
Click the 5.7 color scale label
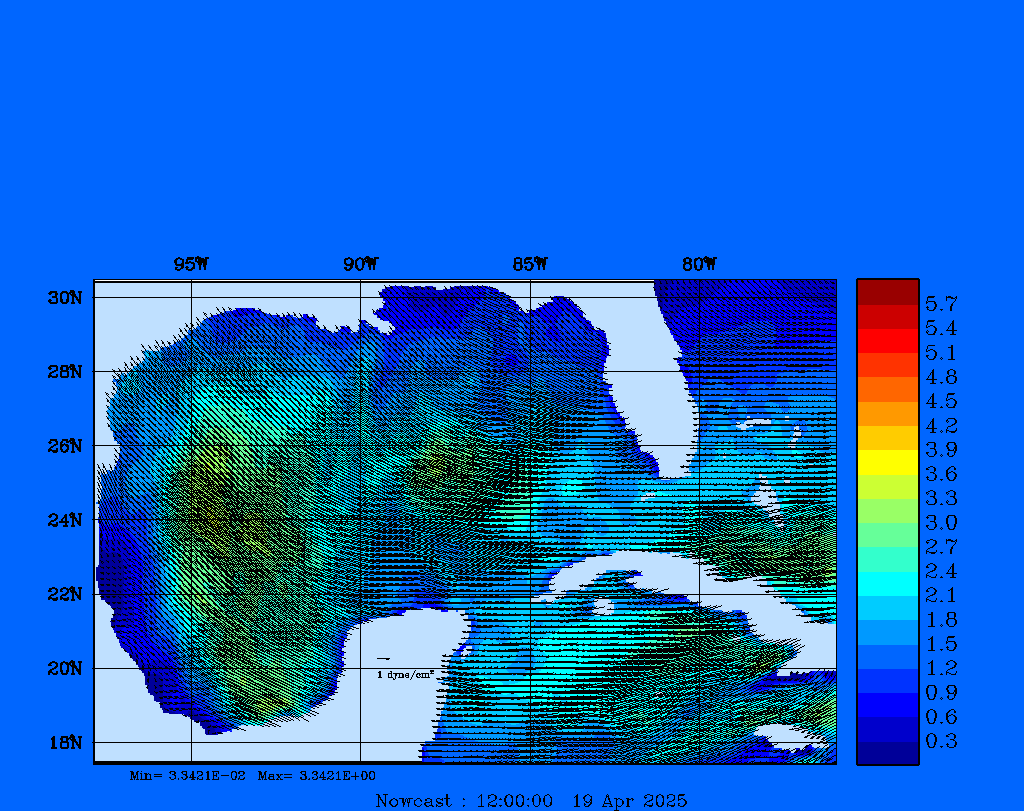(941, 303)
